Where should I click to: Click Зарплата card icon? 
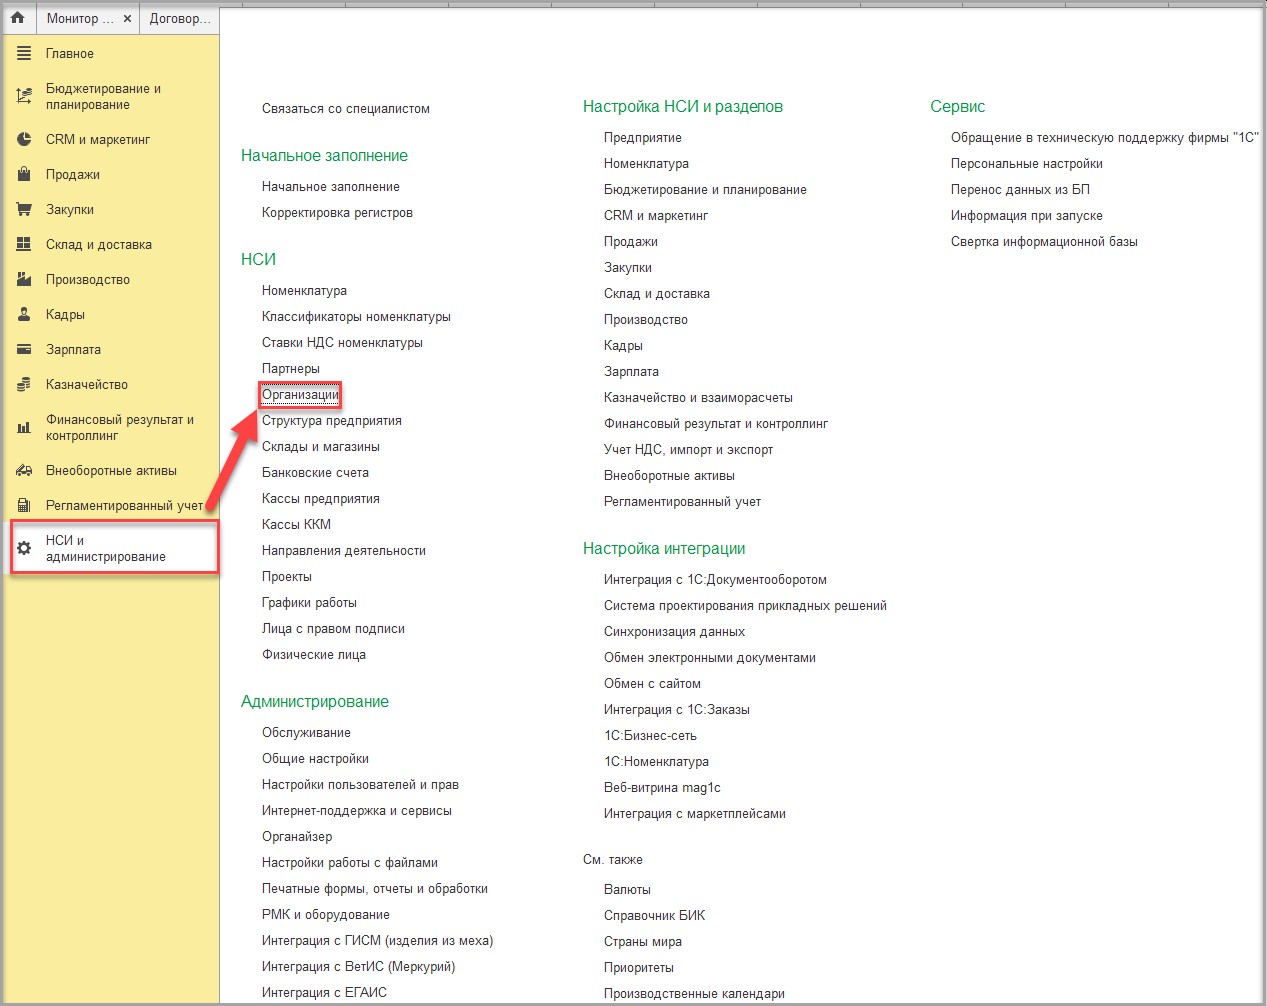click(x=24, y=349)
